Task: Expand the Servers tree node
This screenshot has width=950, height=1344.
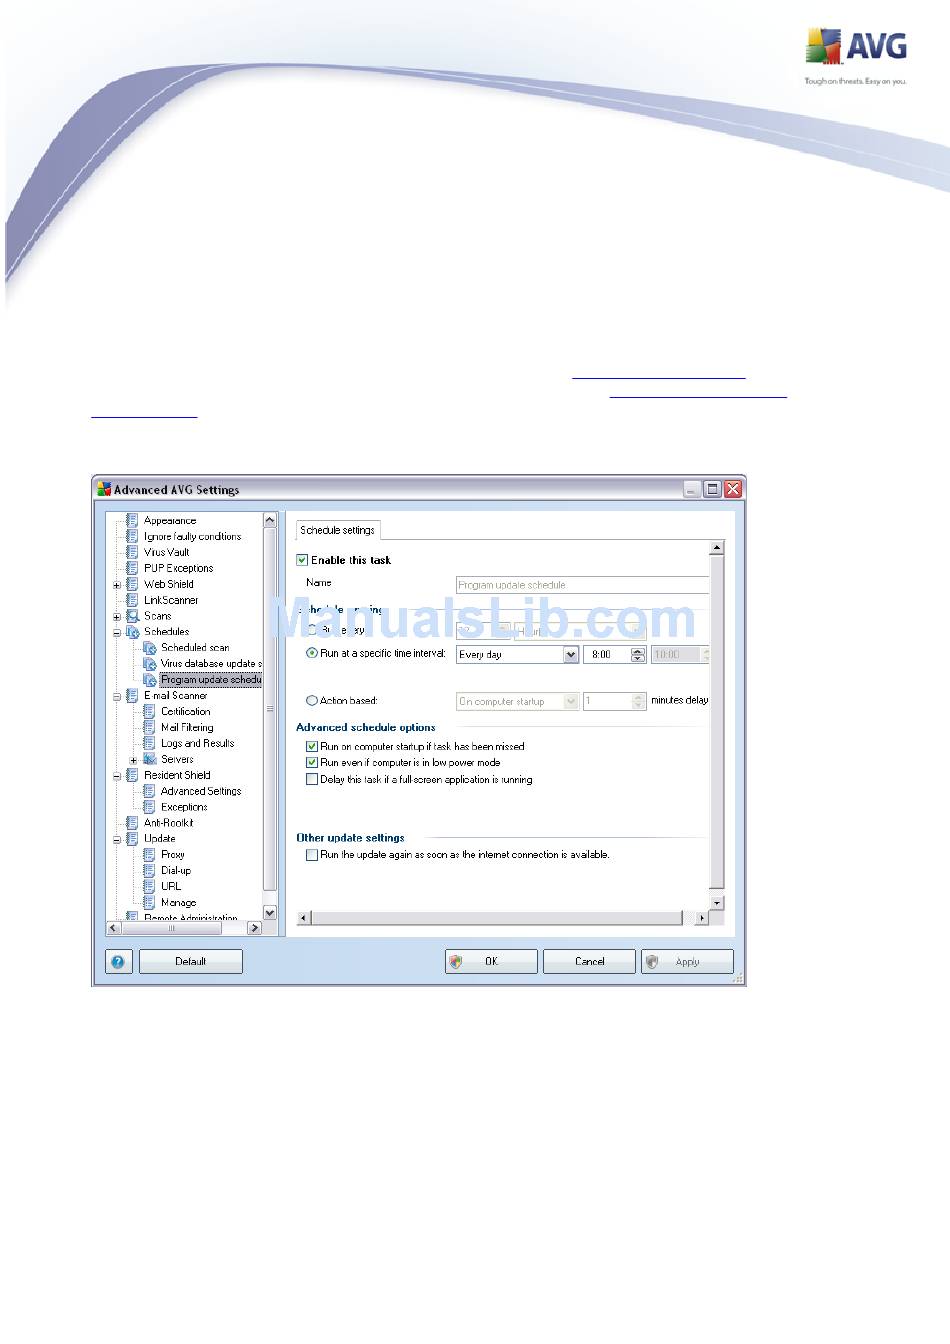Action: pyautogui.click(x=134, y=760)
